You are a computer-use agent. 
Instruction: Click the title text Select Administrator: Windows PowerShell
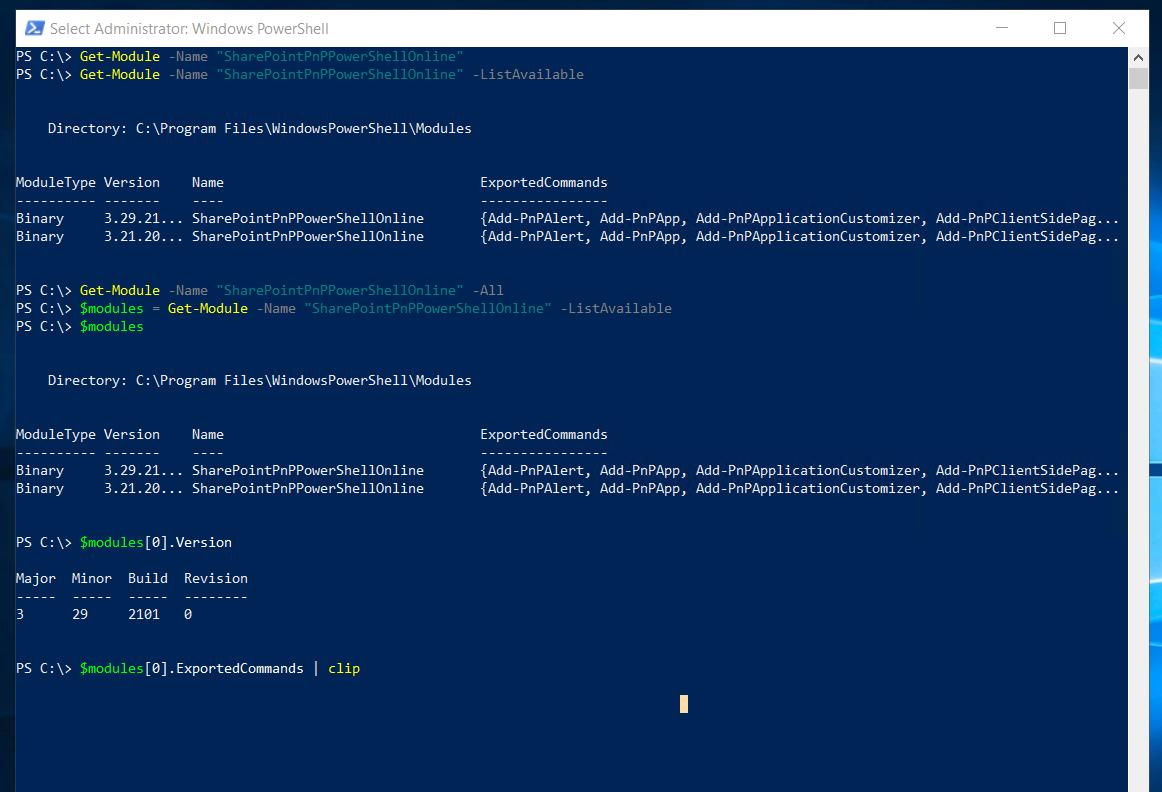[x=190, y=28]
